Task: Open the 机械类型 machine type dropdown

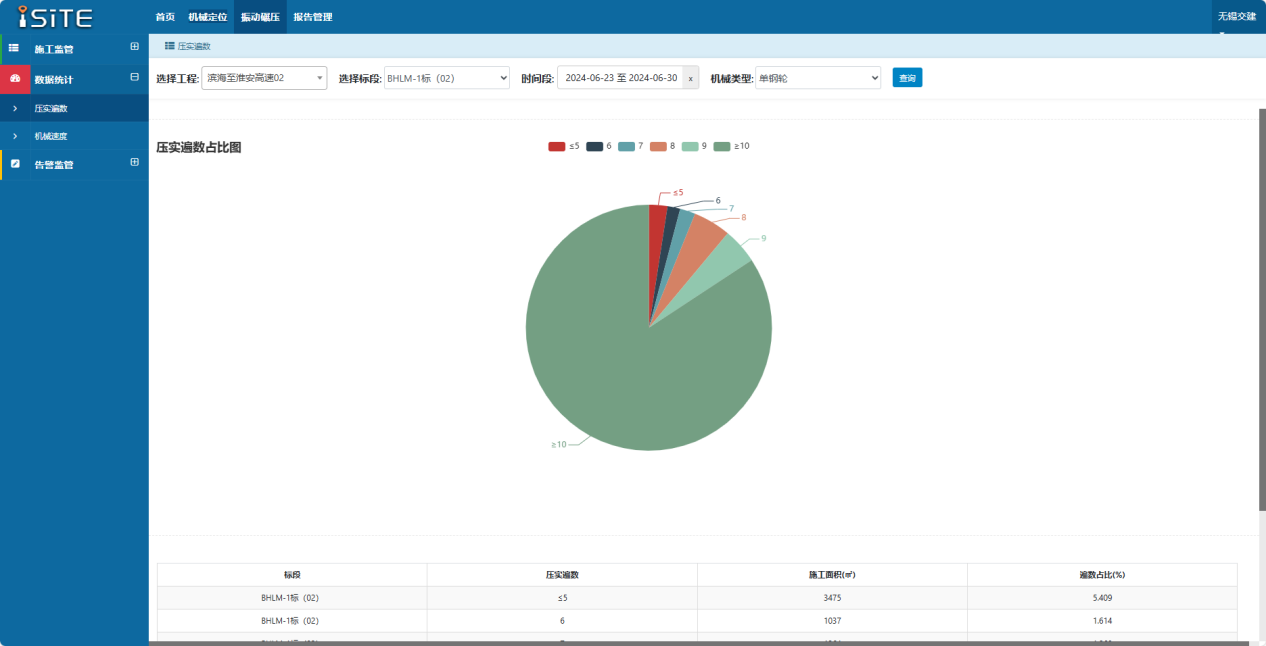Action: pos(818,78)
